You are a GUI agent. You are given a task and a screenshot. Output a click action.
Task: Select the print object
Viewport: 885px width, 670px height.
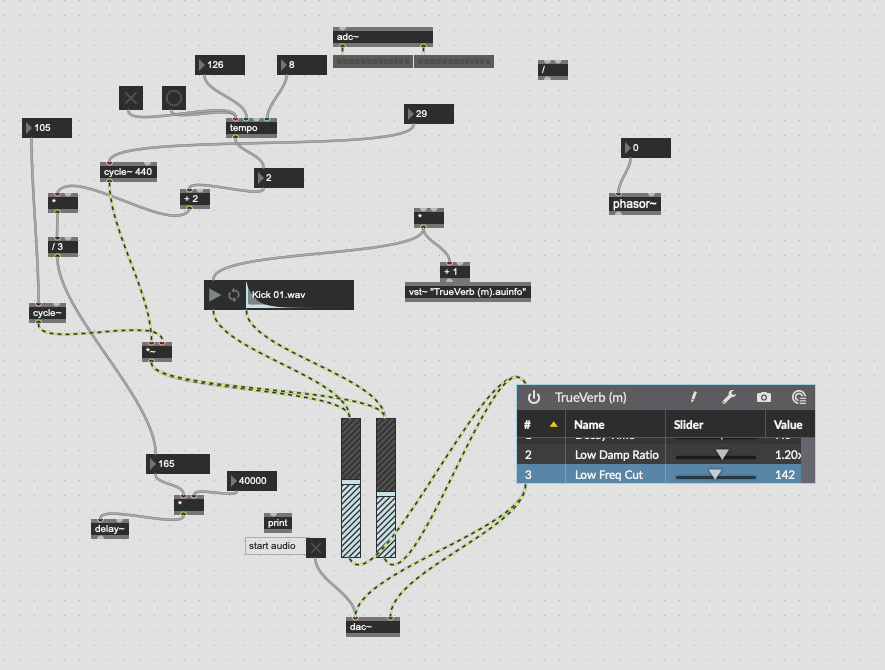pyautogui.click(x=278, y=523)
